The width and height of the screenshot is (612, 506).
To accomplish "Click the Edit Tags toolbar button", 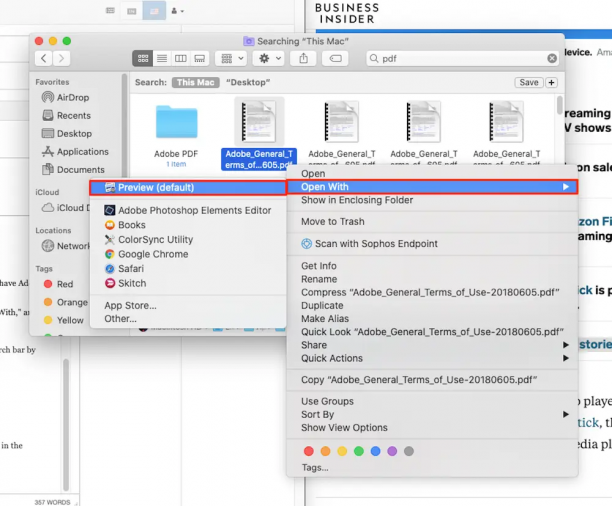I will [335, 59].
